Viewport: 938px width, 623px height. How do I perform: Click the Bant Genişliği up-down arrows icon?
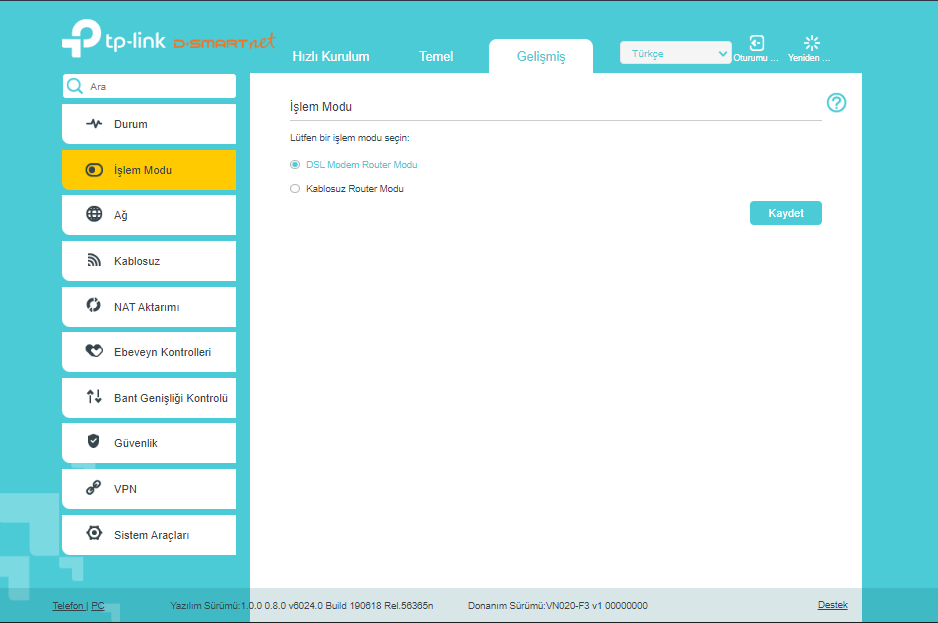coord(94,396)
